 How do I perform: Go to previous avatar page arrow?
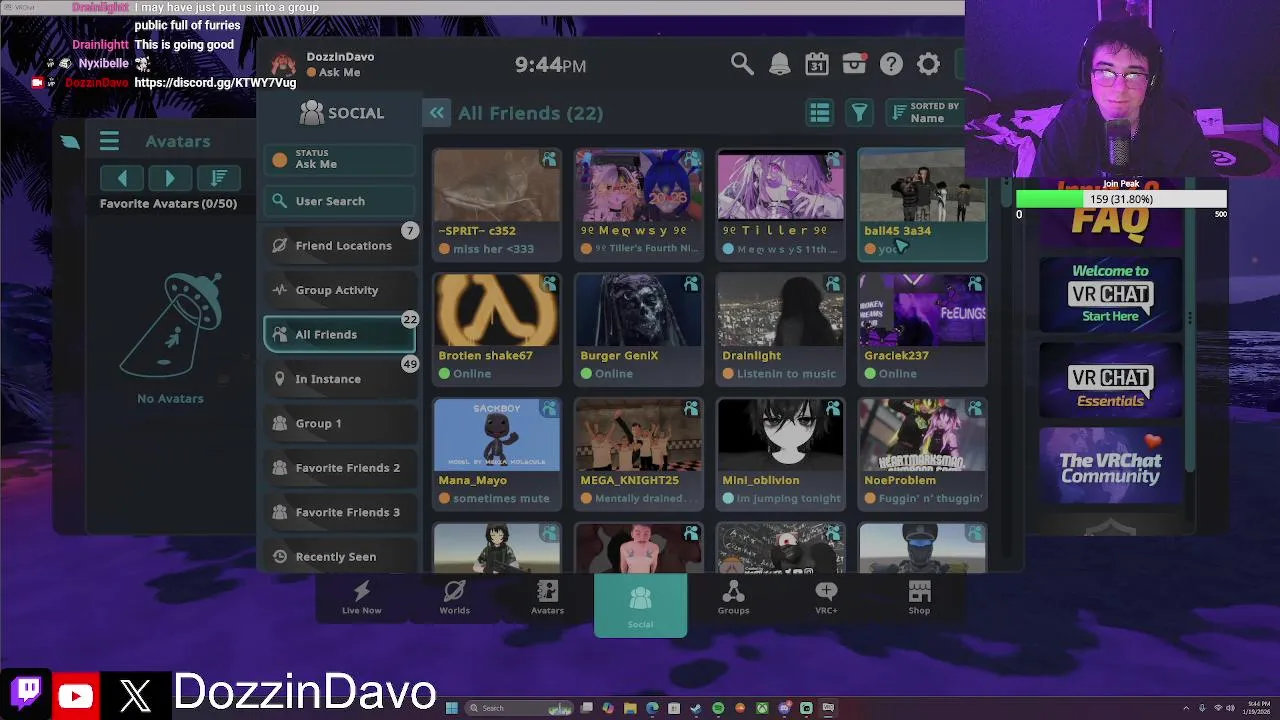[x=123, y=178]
